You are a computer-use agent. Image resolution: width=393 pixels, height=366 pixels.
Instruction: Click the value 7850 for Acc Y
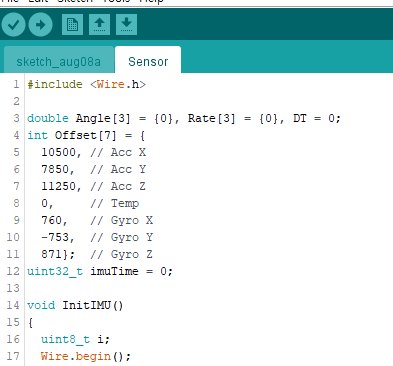(x=55, y=169)
